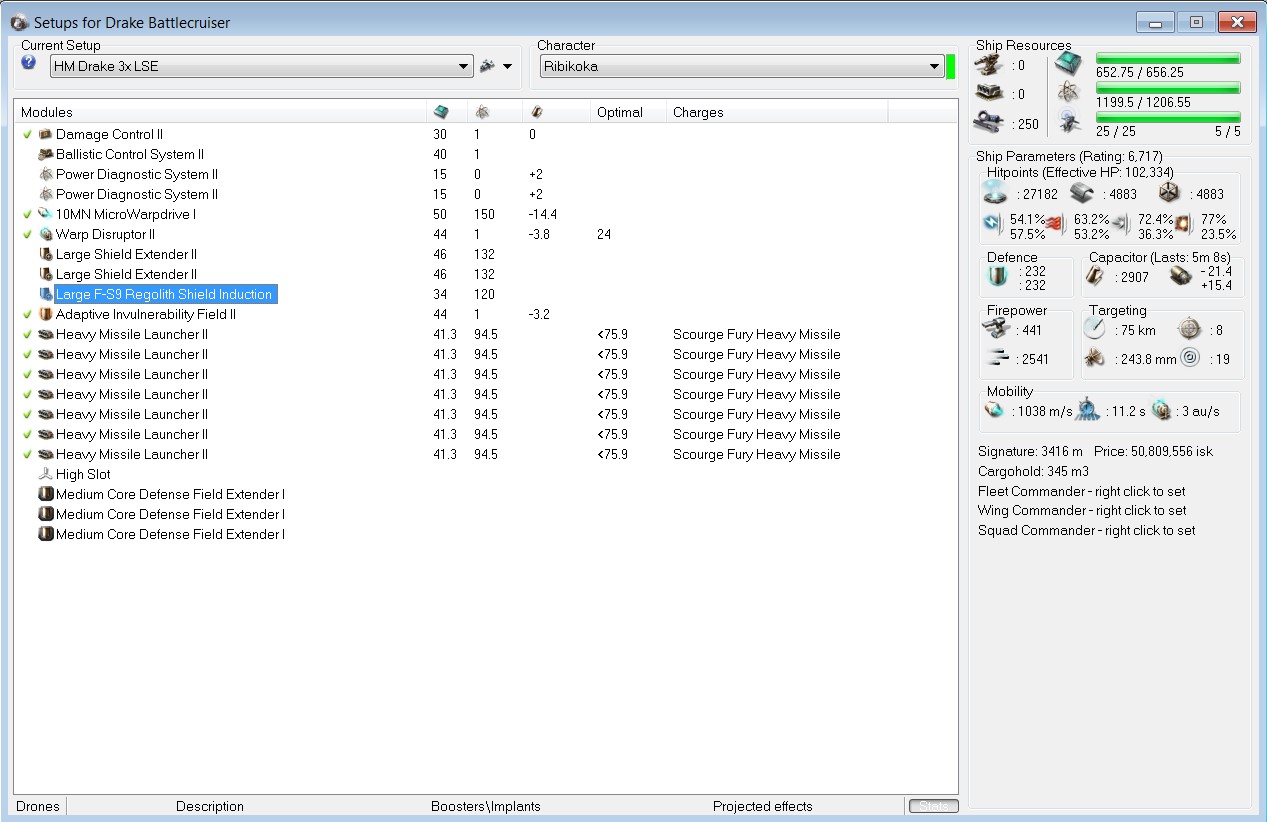Click the volley damage icon showing 2541
Image resolution: width=1267 pixels, height=822 pixels.
pos(997,358)
